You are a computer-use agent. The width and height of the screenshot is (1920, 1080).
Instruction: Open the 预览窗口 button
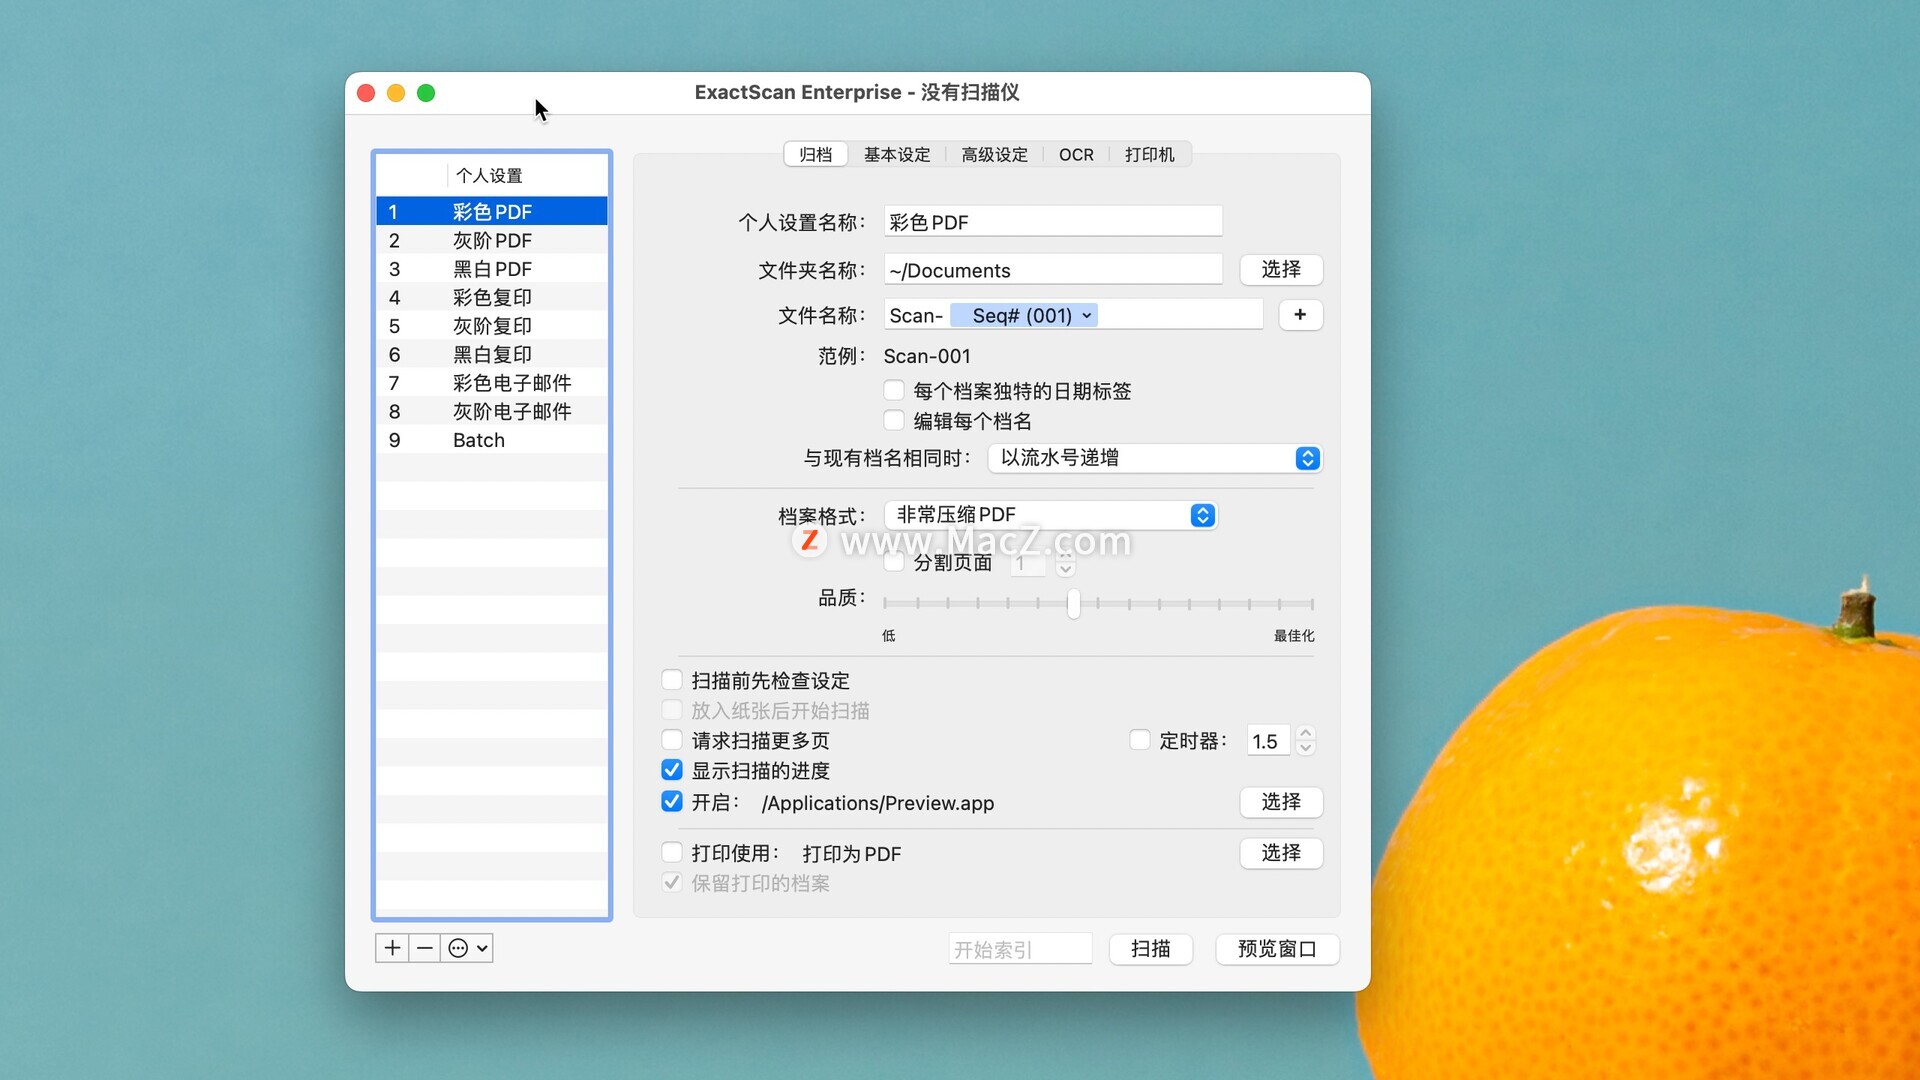[x=1277, y=949]
